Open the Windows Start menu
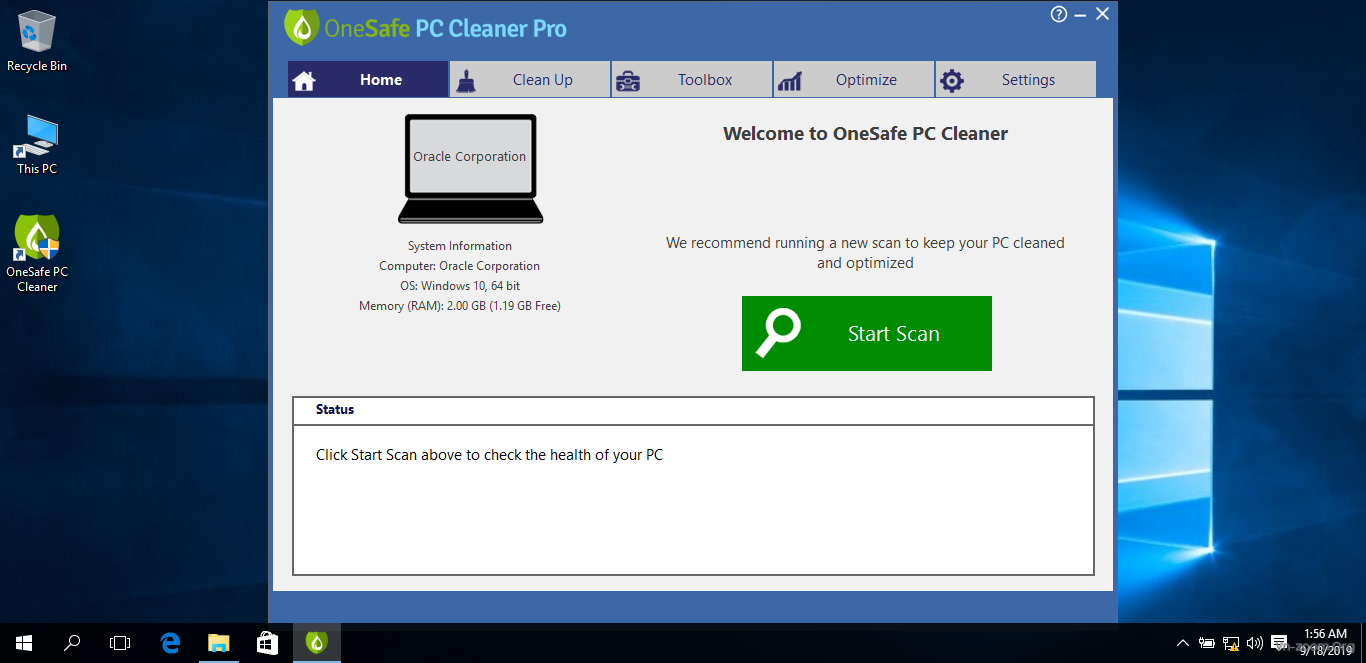The image size is (1366, 663). tap(24, 643)
